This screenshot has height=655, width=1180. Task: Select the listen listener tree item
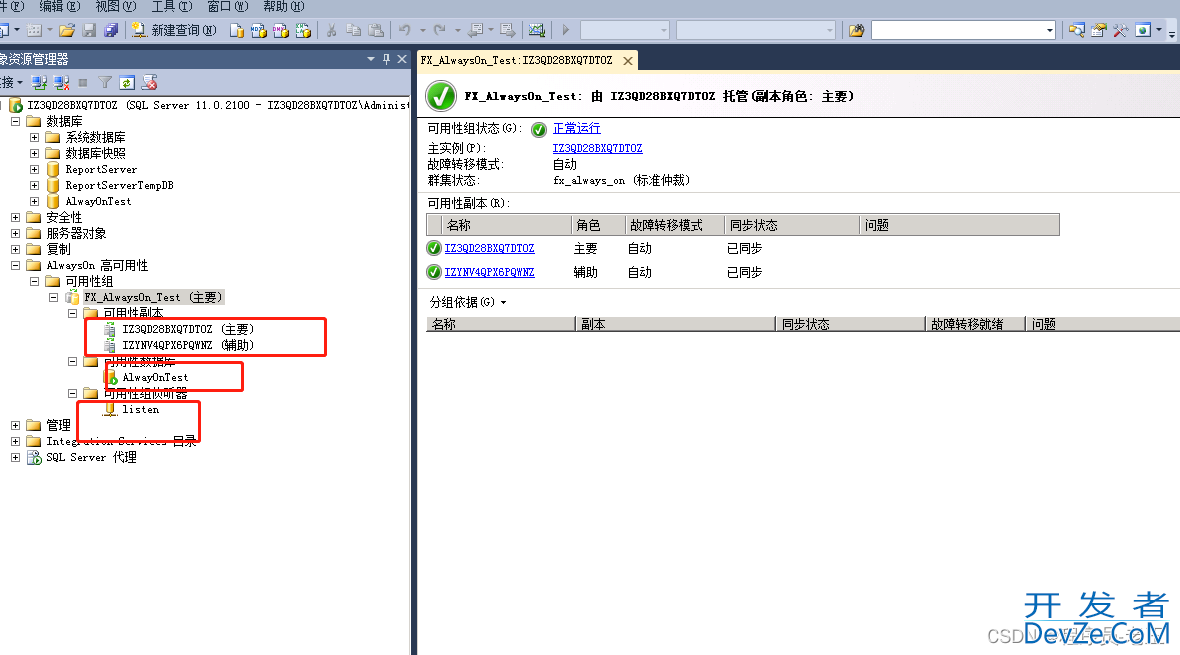[141, 410]
